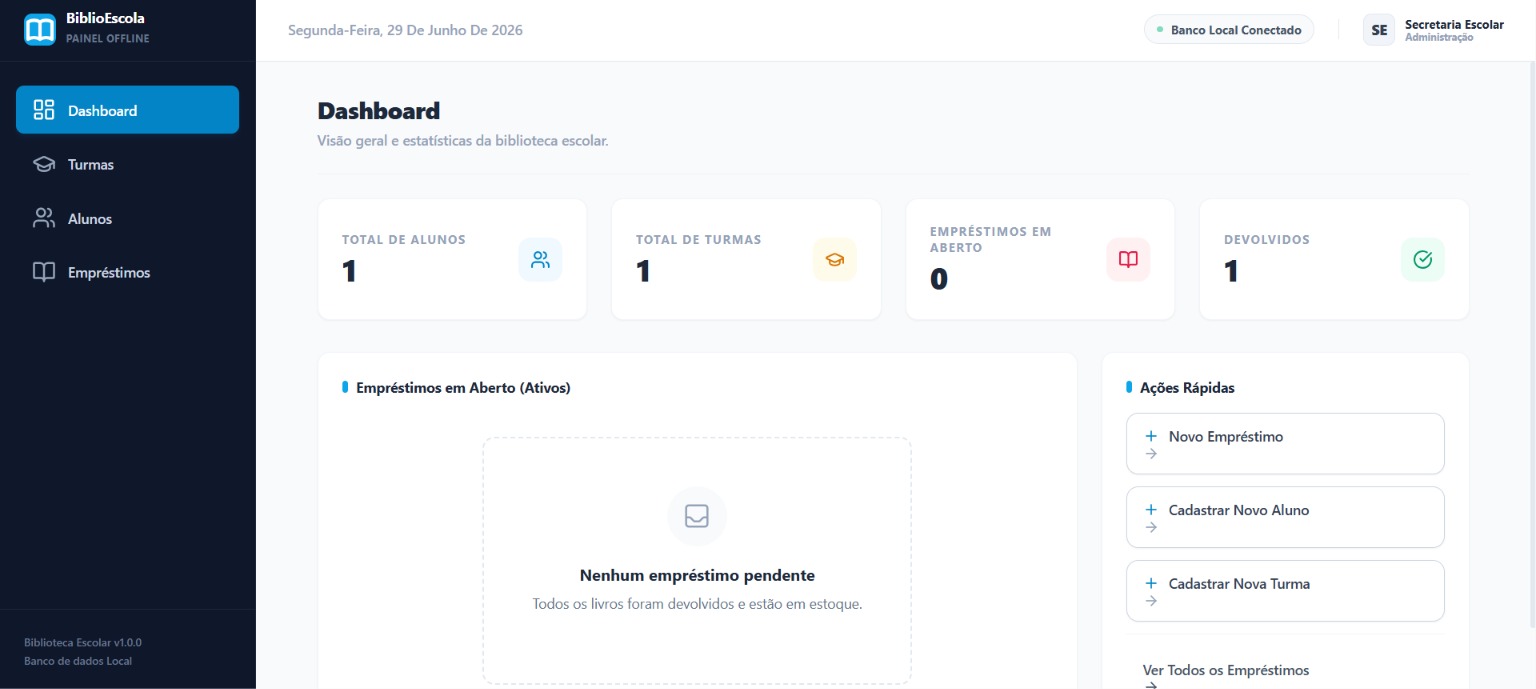Click the BiblioEscola book logo icon
Image resolution: width=1536 pixels, height=689 pixels.
pyautogui.click(x=40, y=30)
